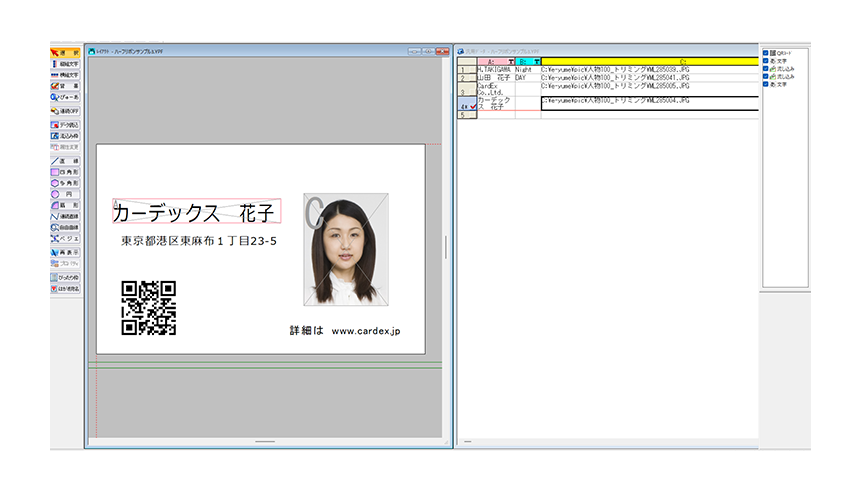
Task: Click the データ読込 data load button
Action: coord(65,124)
